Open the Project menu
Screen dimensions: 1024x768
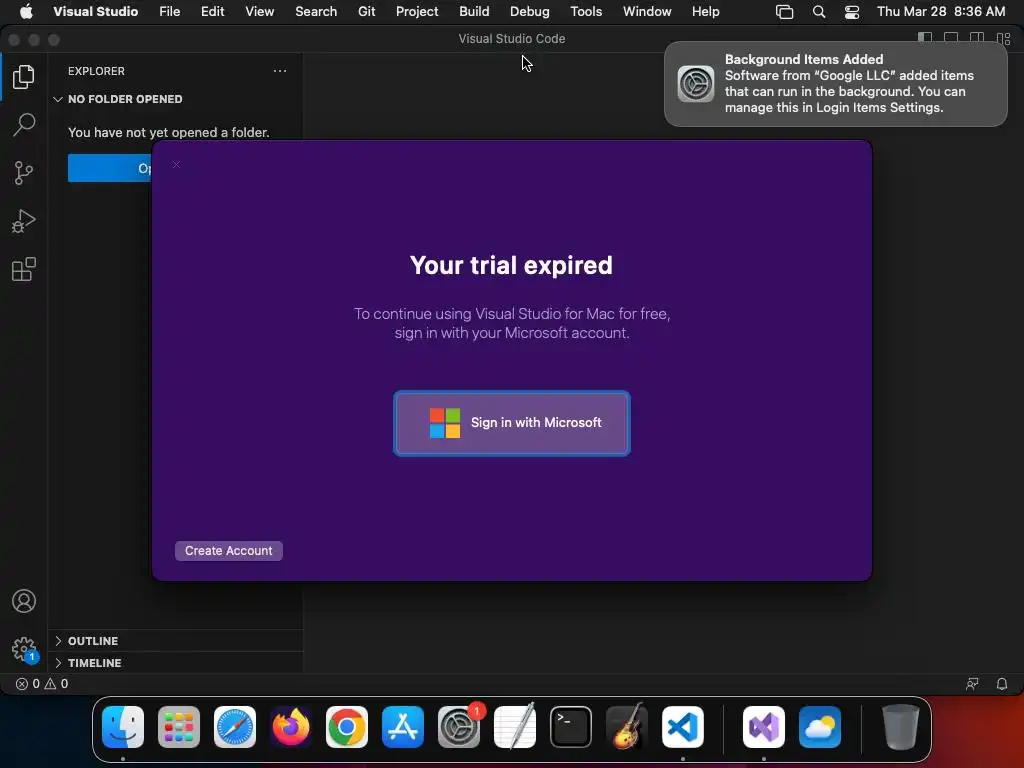click(x=417, y=12)
